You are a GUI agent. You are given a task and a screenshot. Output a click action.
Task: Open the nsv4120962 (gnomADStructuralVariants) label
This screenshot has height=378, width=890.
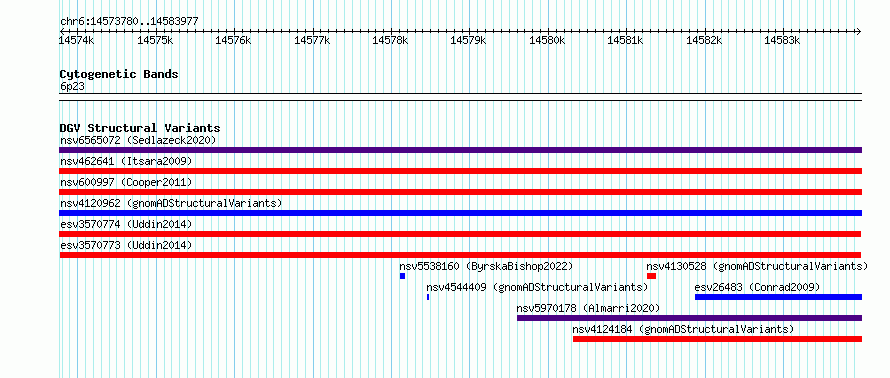pyautogui.click(x=171, y=203)
